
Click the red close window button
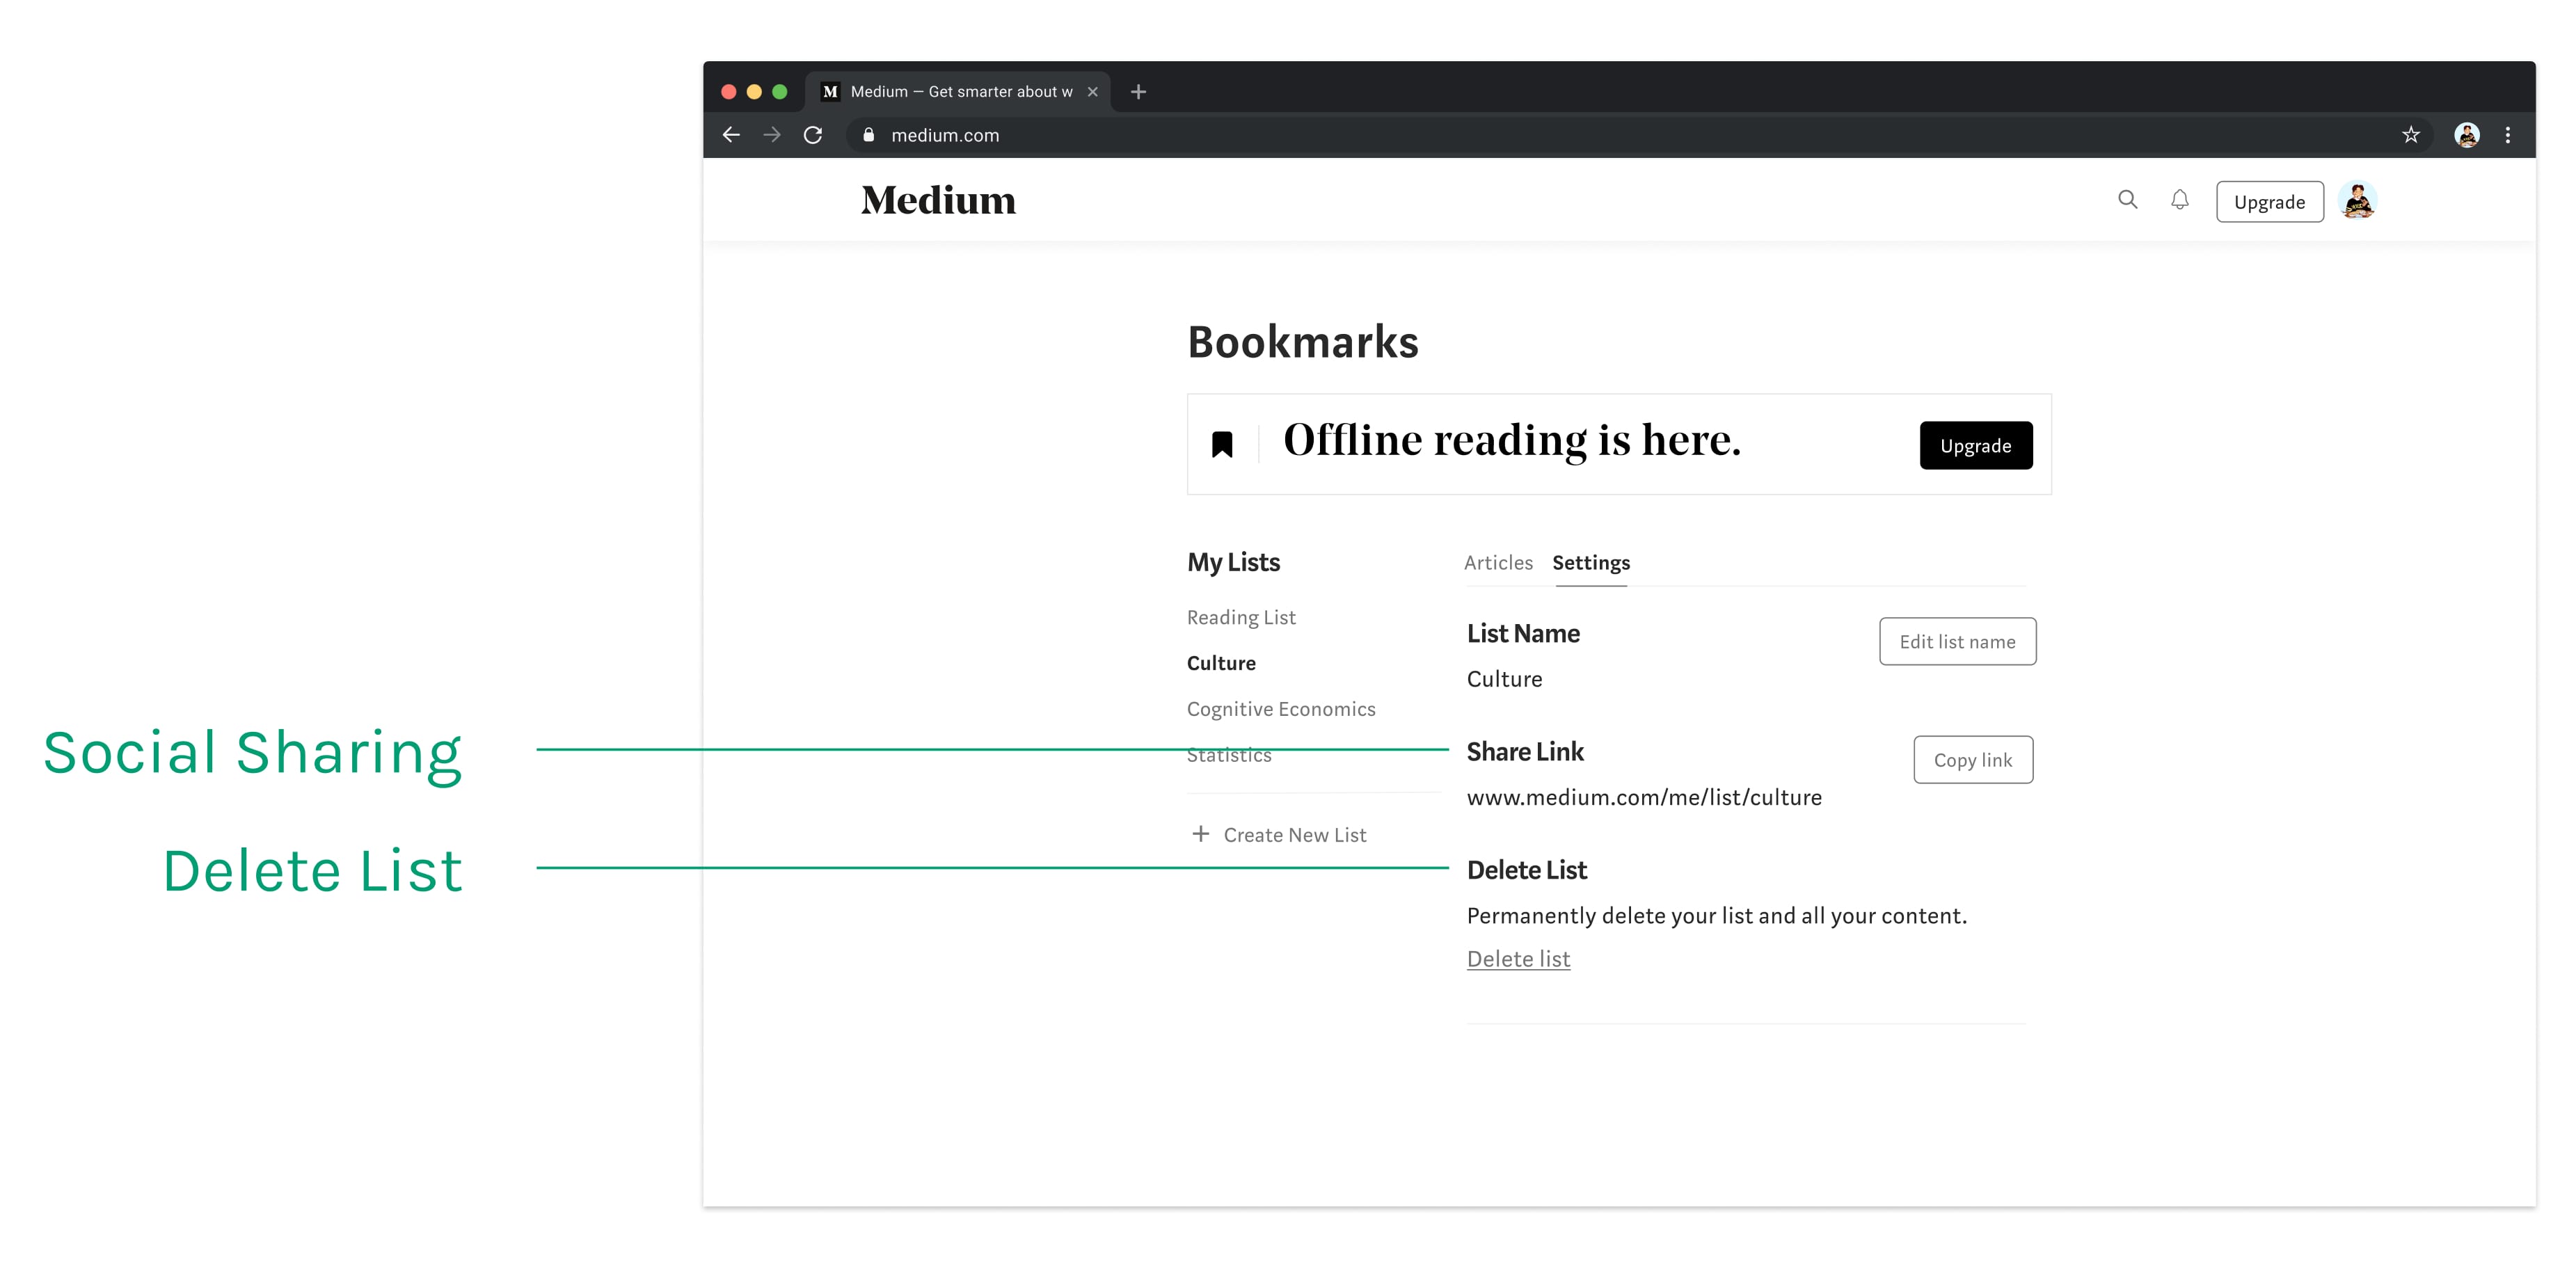pyautogui.click(x=728, y=92)
